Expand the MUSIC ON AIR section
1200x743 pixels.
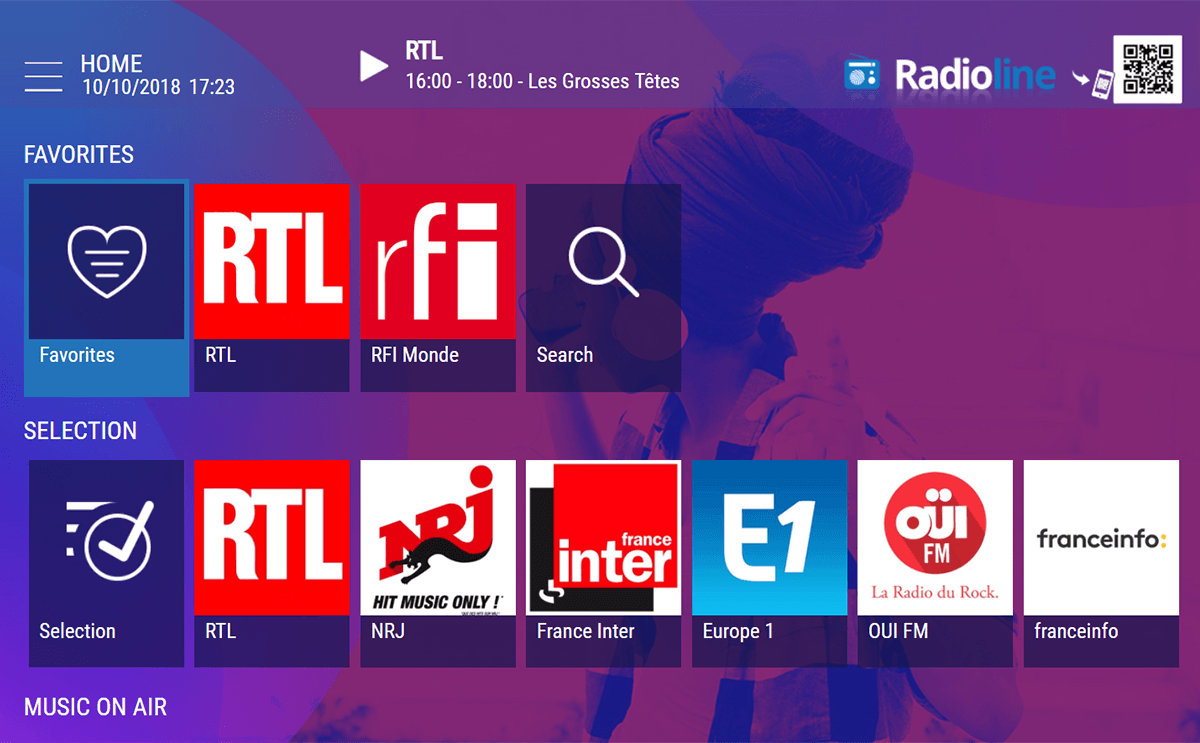point(95,707)
